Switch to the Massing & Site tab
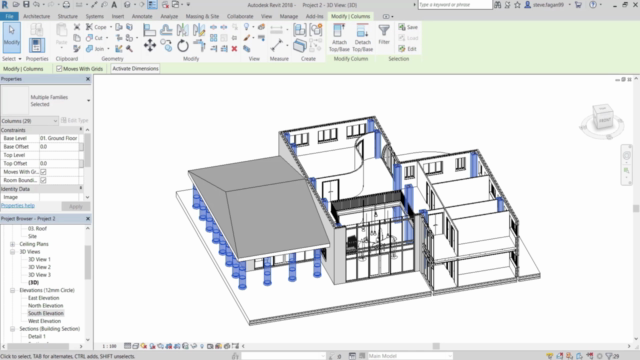 202,16
